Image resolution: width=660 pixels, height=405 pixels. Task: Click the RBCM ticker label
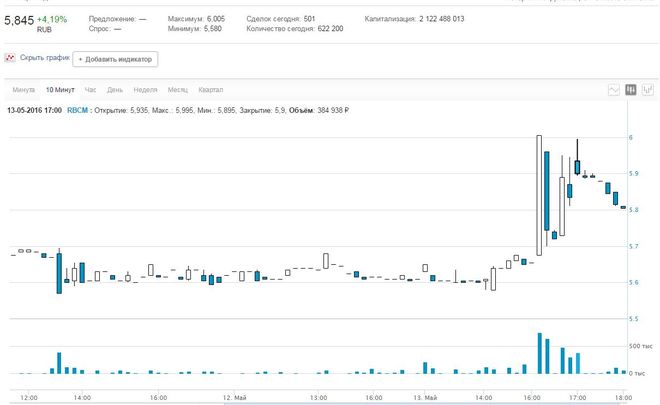coord(77,109)
